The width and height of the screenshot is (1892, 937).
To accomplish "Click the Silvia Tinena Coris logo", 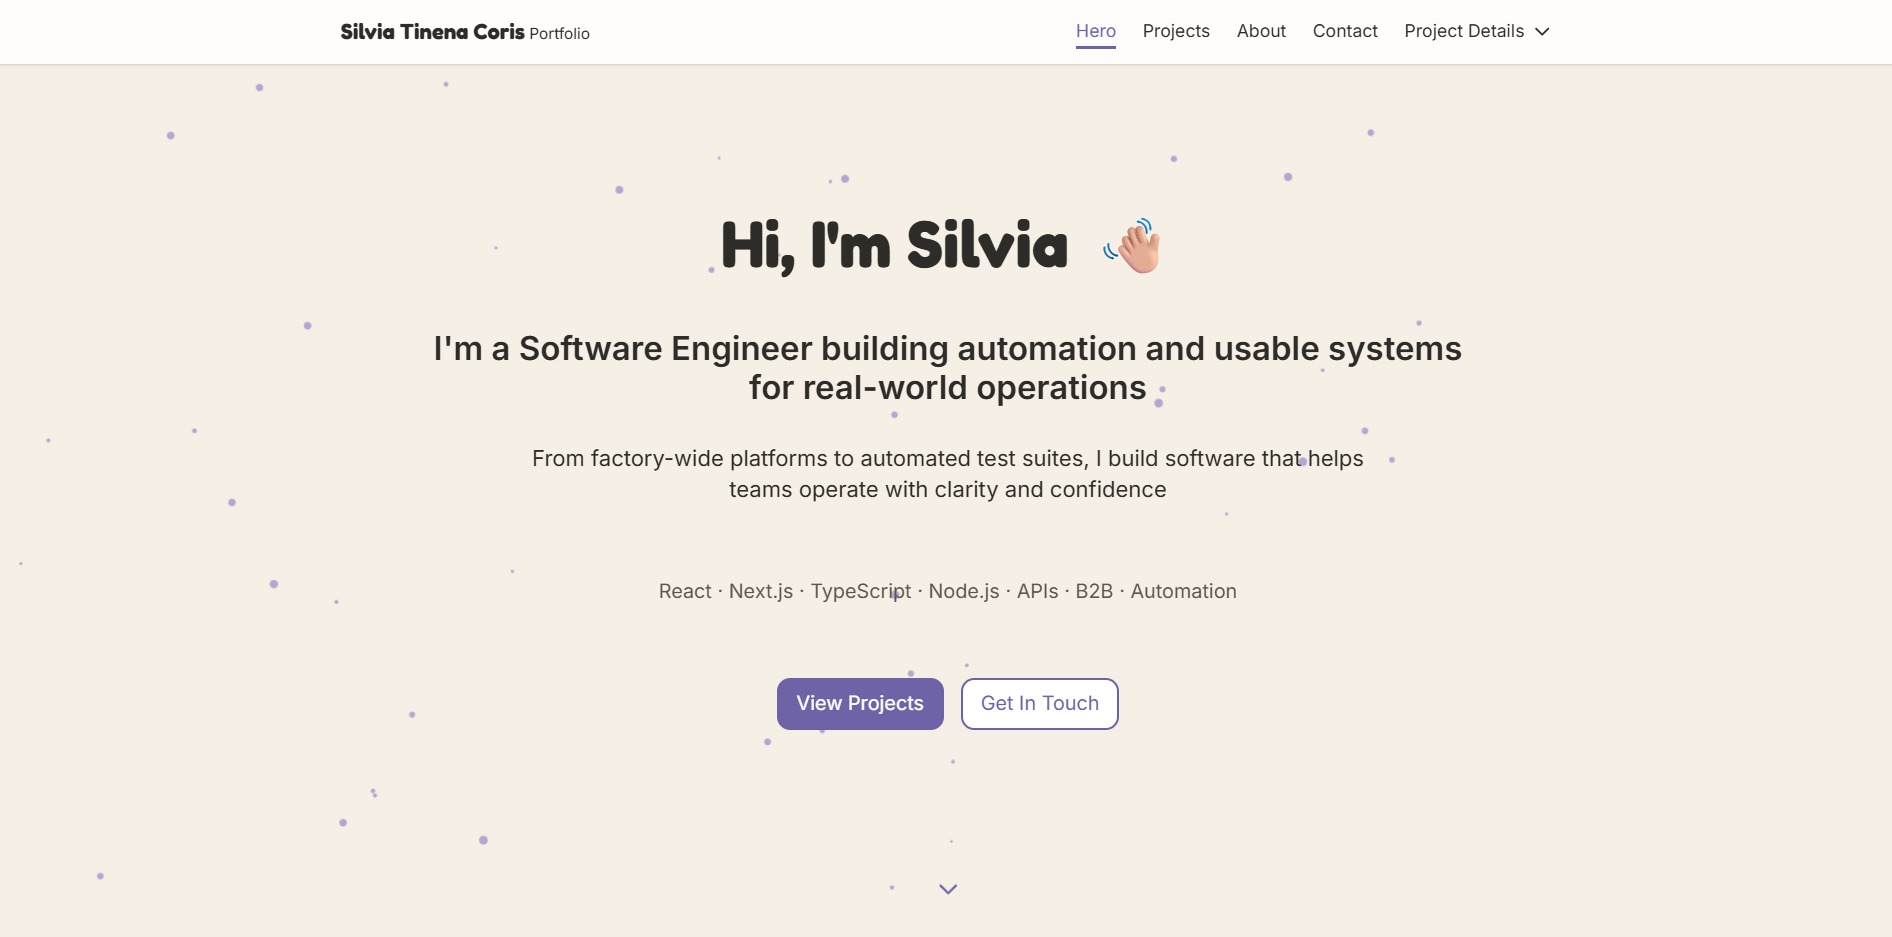I will pos(431,31).
